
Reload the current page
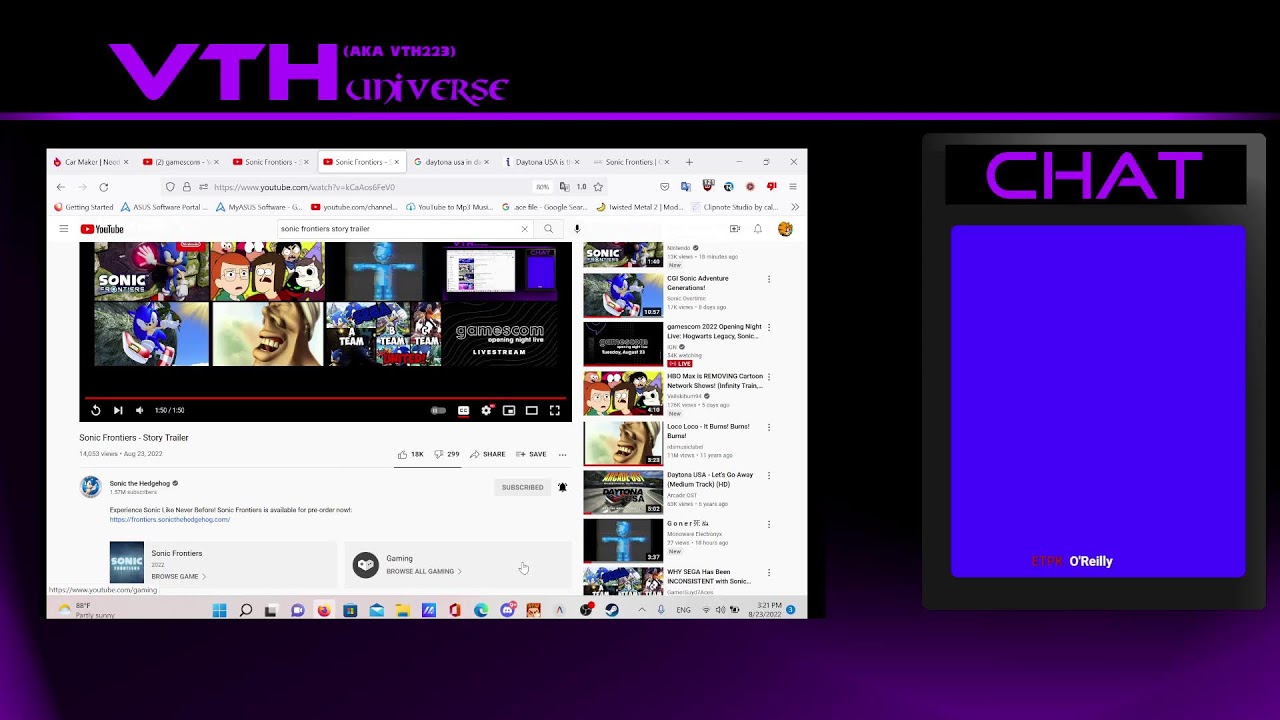(103, 187)
